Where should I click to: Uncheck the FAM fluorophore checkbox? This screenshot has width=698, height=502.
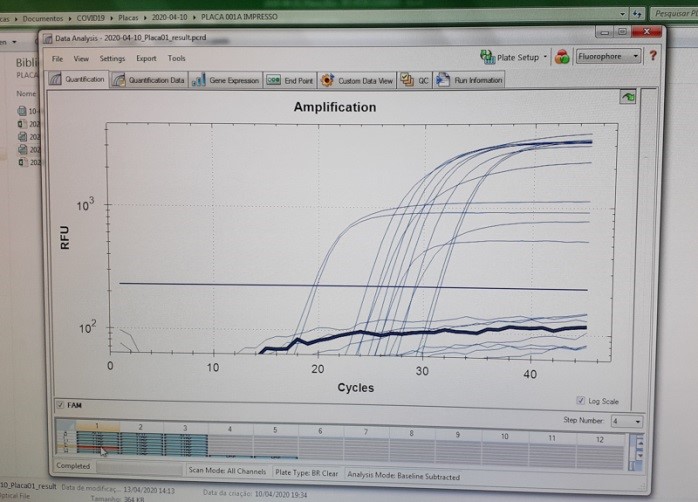pos(59,405)
